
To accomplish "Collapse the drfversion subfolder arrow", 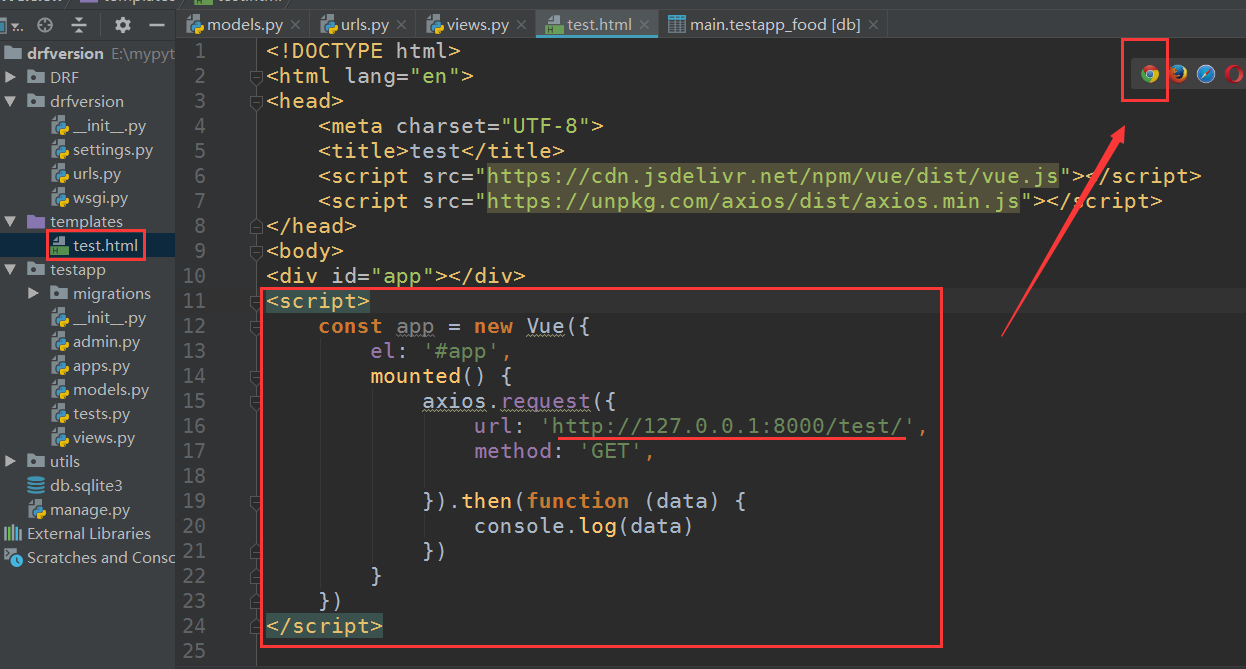I will tap(11, 101).
